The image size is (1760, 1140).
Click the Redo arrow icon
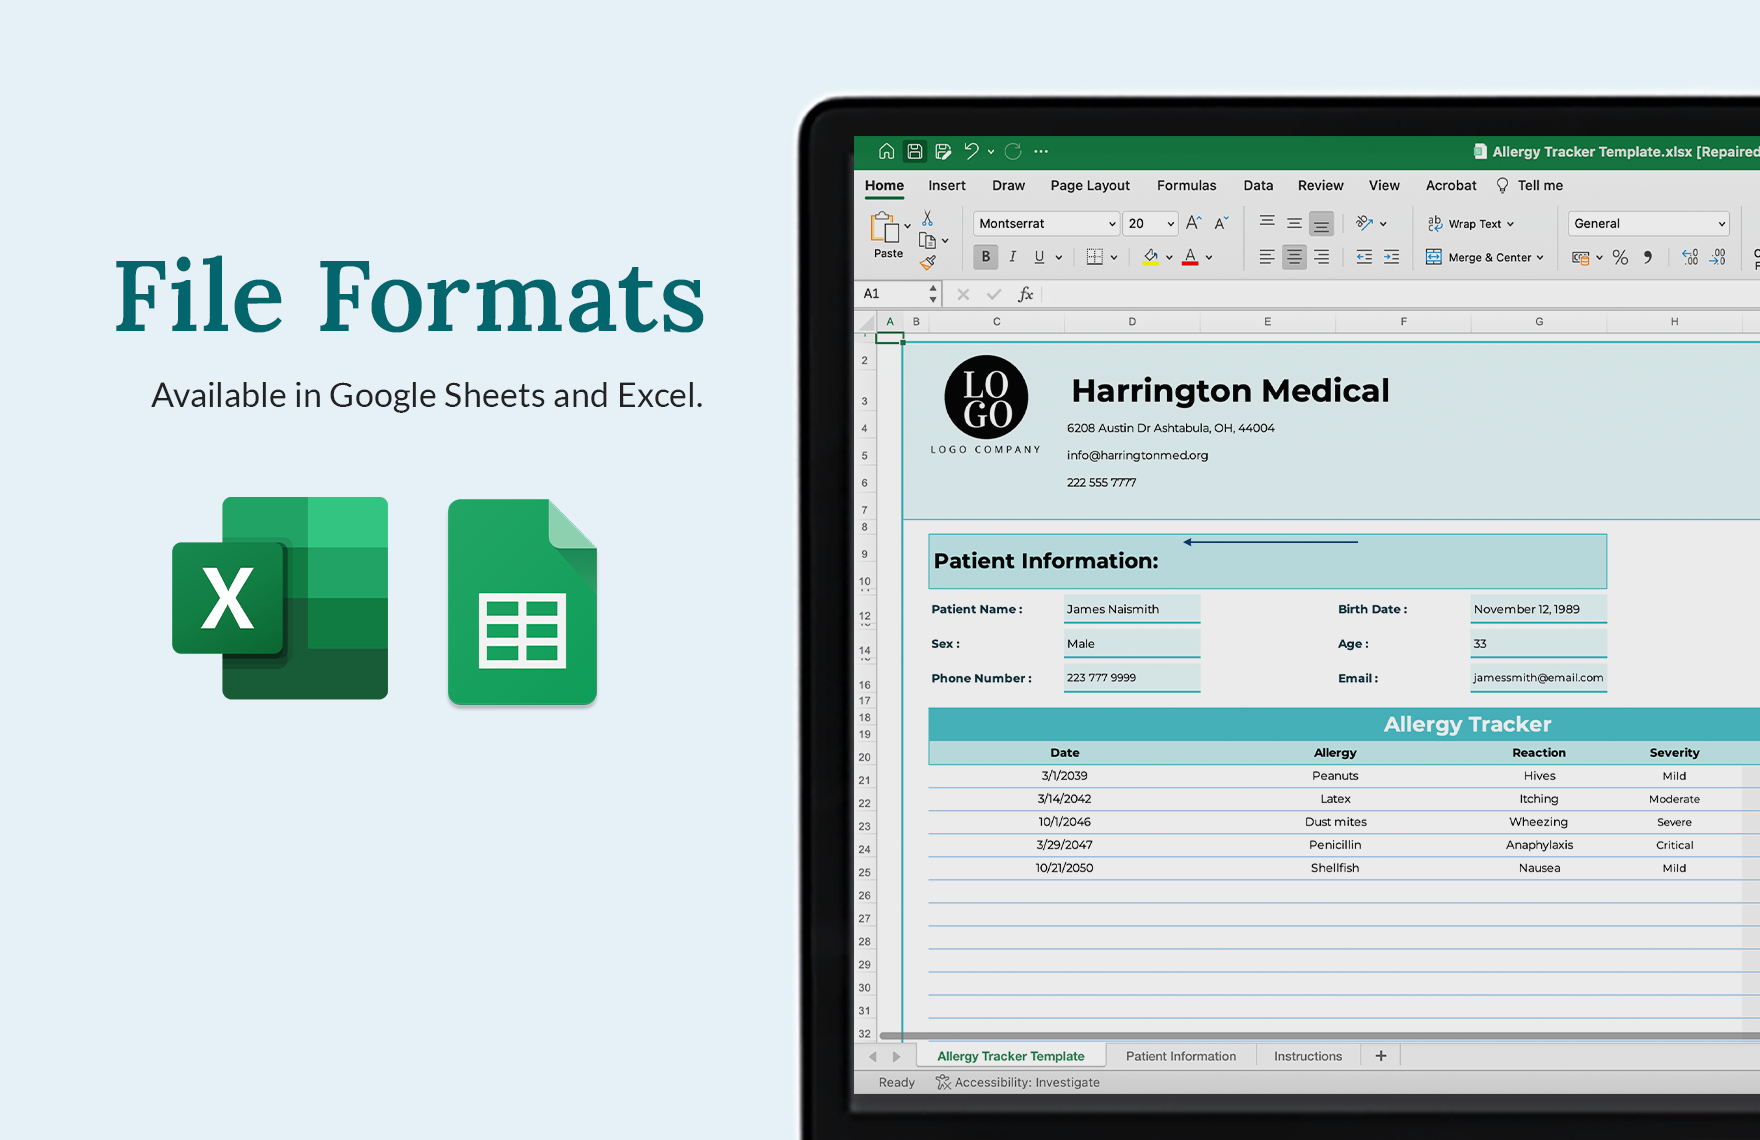(1013, 151)
